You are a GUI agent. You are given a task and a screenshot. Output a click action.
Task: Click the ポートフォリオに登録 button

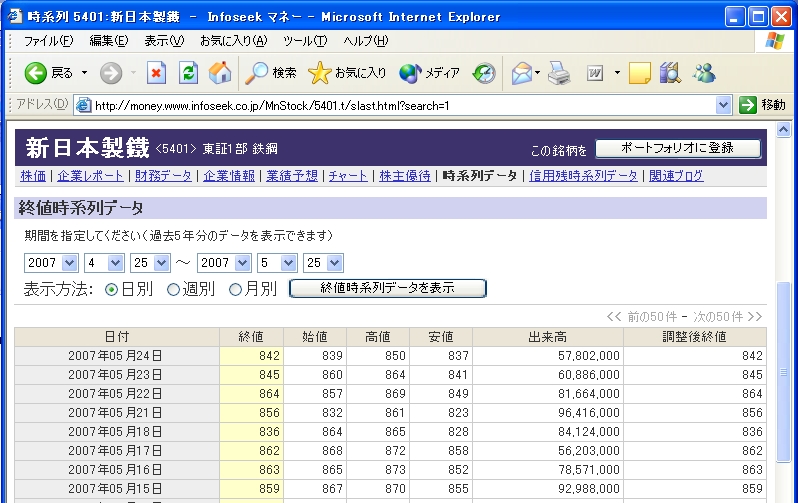pos(678,148)
